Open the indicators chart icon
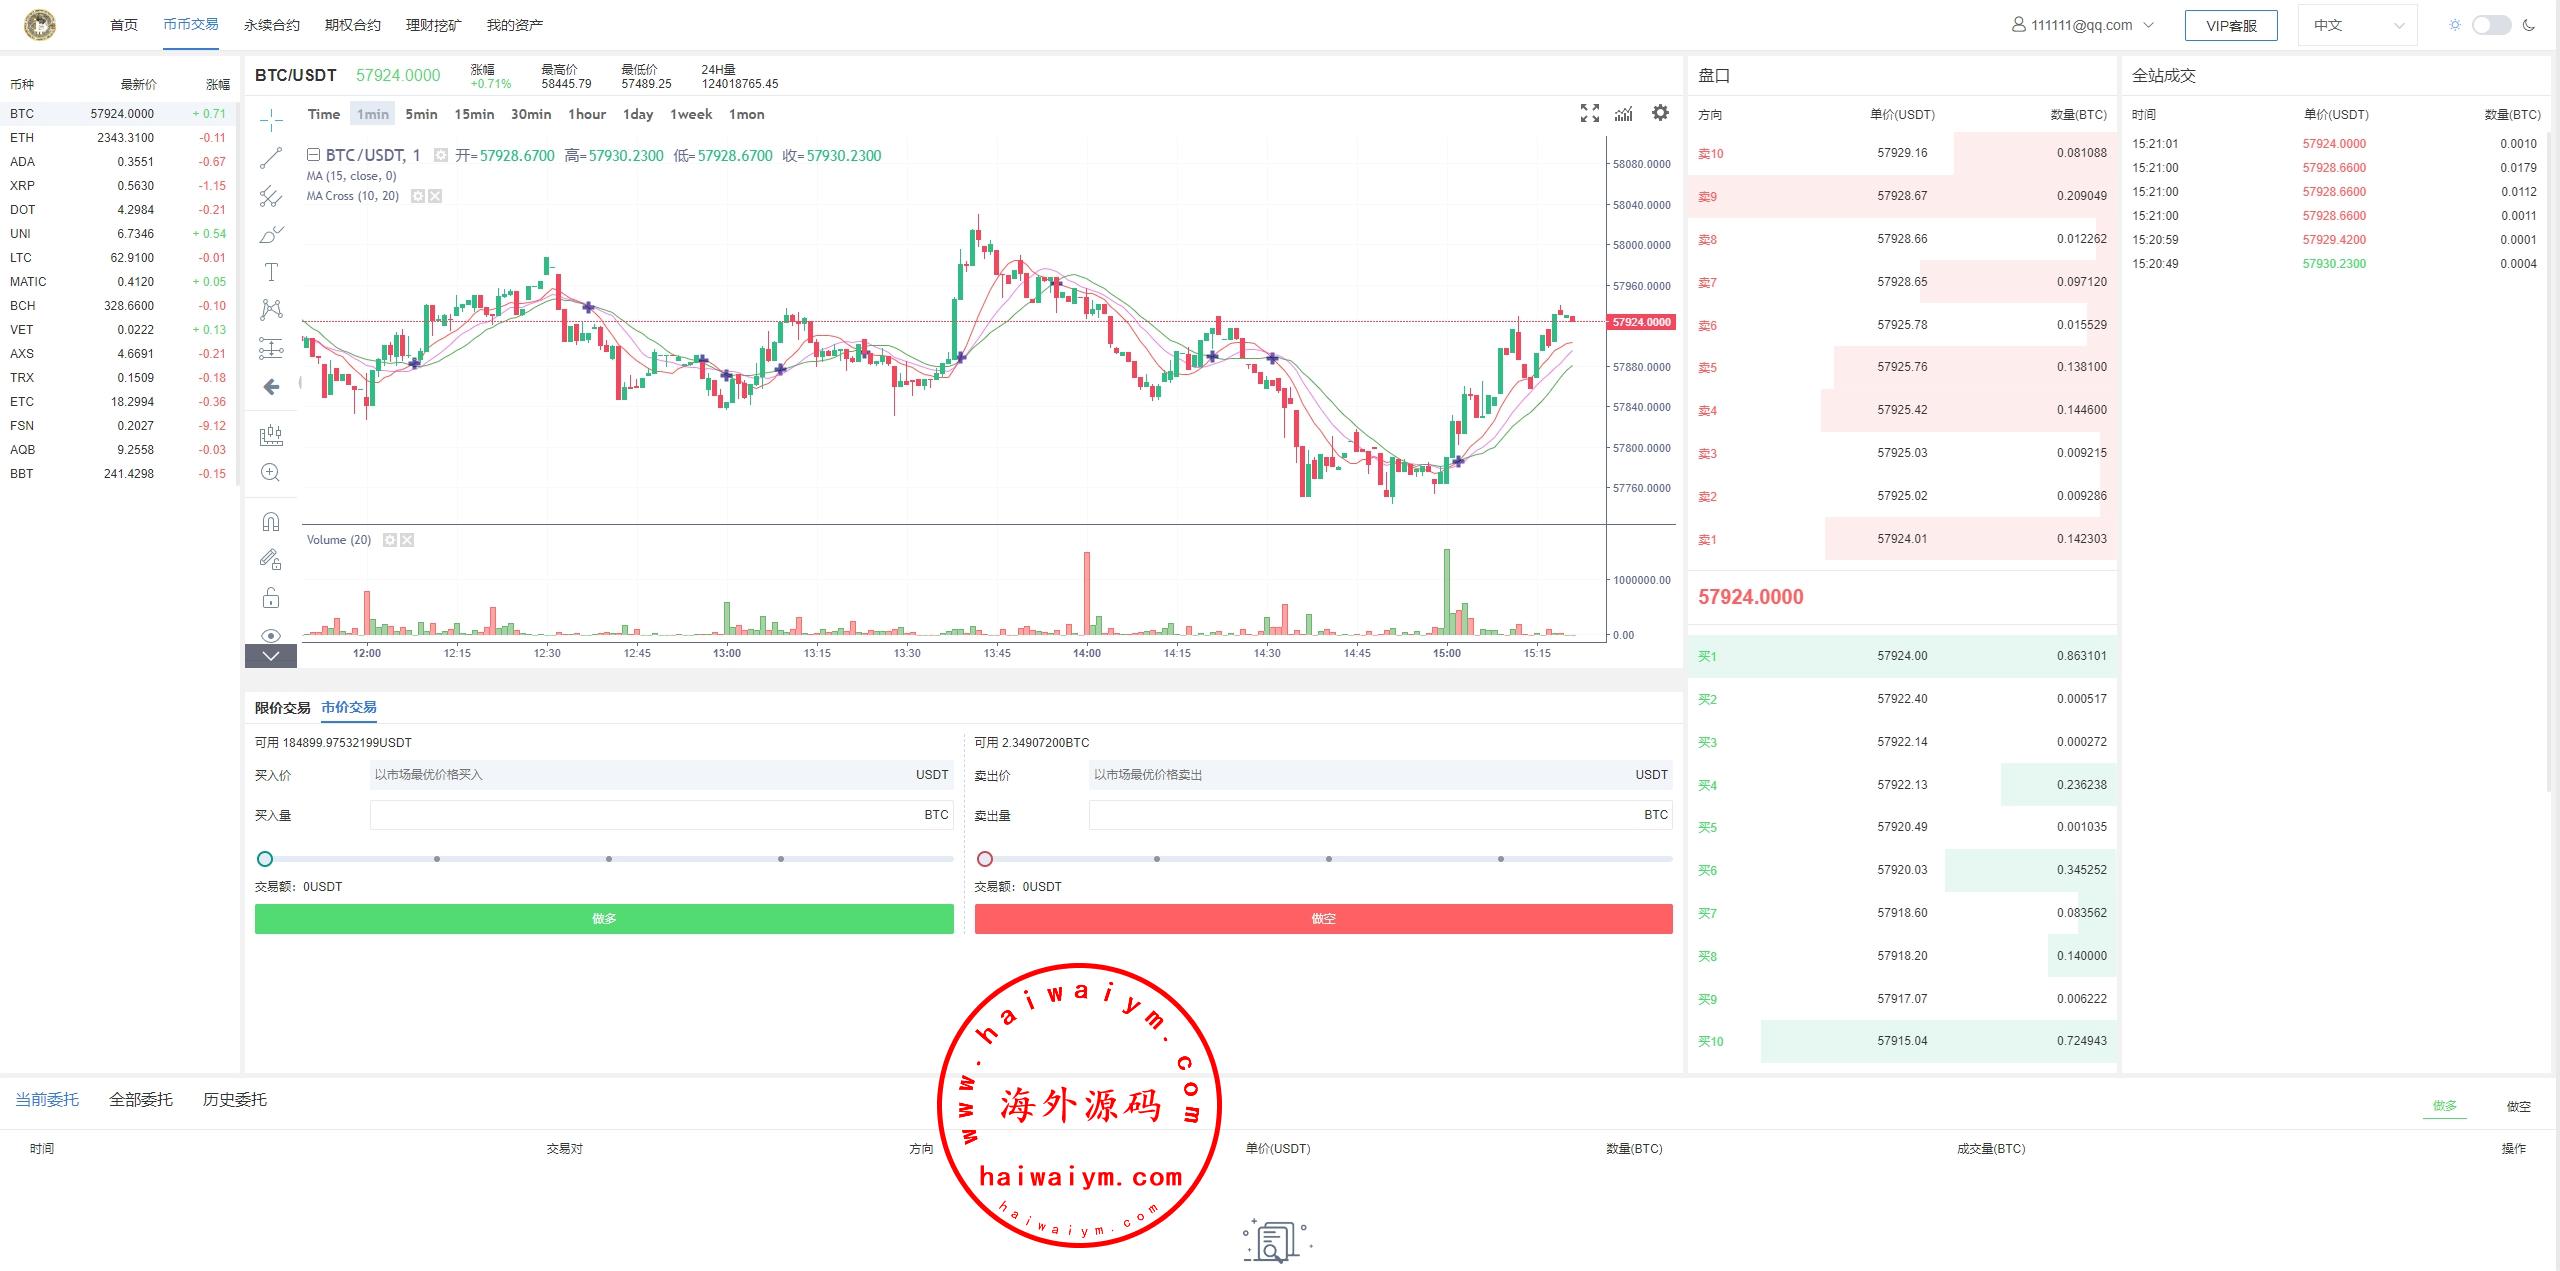This screenshot has height=1271, width=2560. (x=1623, y=113)
